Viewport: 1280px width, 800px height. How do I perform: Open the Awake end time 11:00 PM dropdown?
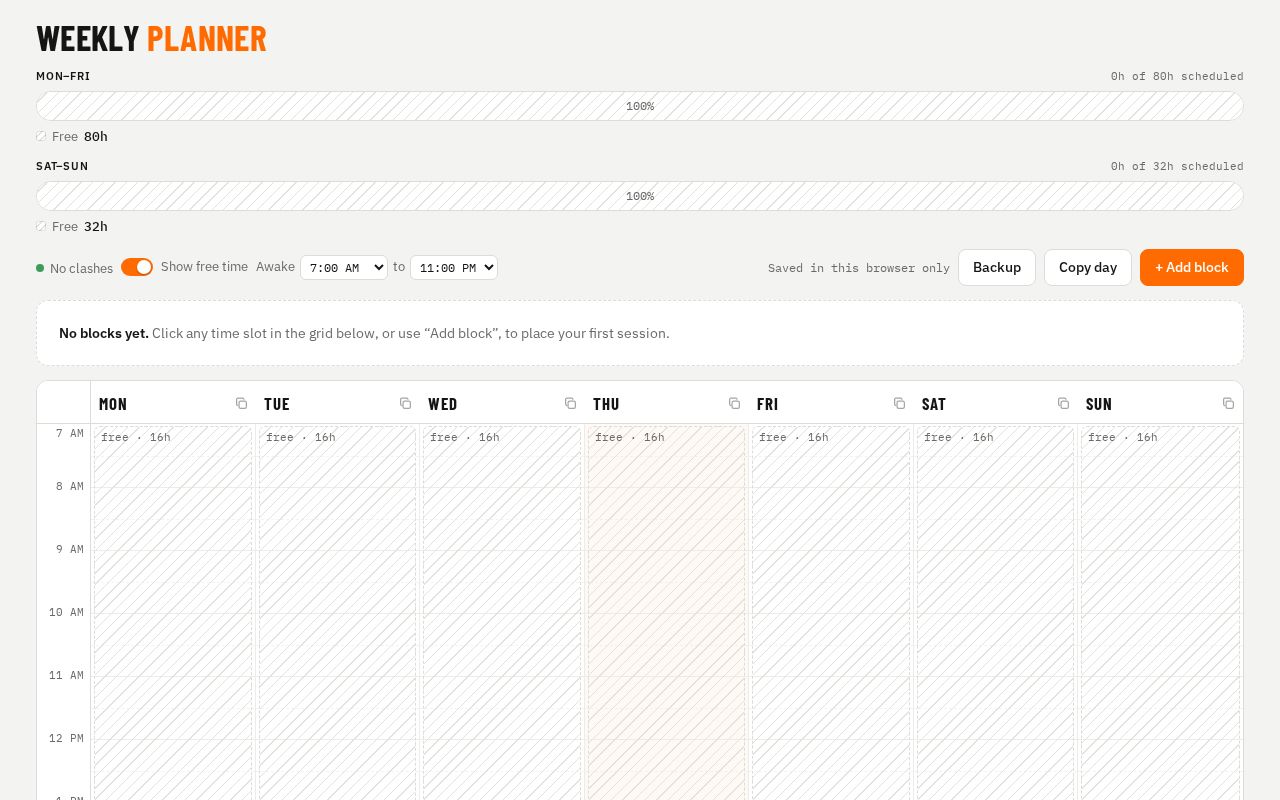(454, 267)
